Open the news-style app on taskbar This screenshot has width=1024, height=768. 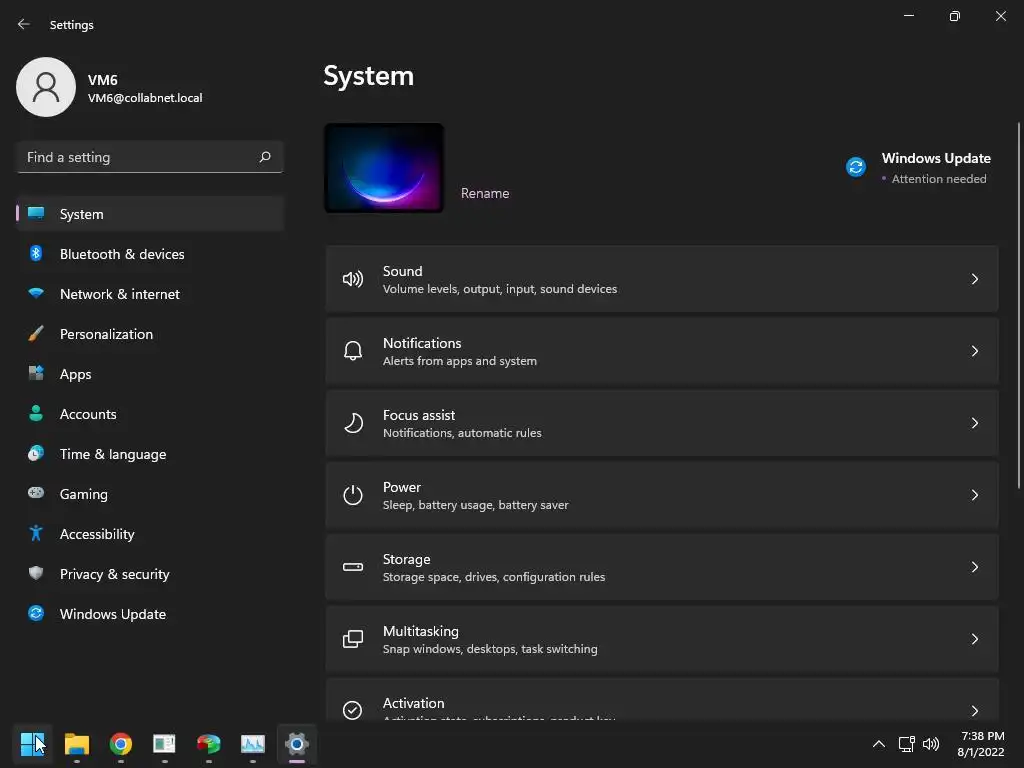point(165,744)
